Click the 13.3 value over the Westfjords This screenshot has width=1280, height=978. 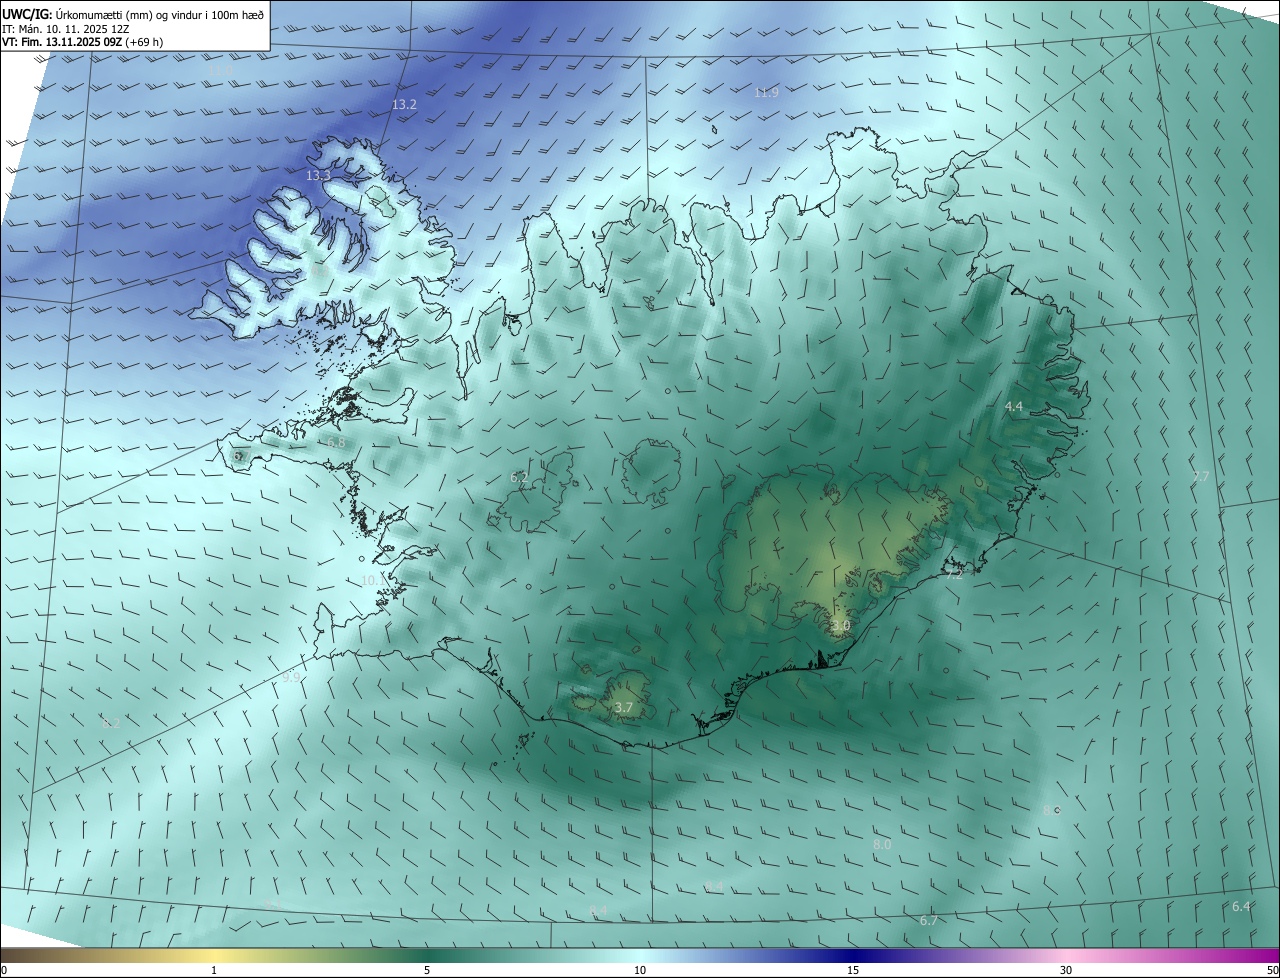[318, 175]
